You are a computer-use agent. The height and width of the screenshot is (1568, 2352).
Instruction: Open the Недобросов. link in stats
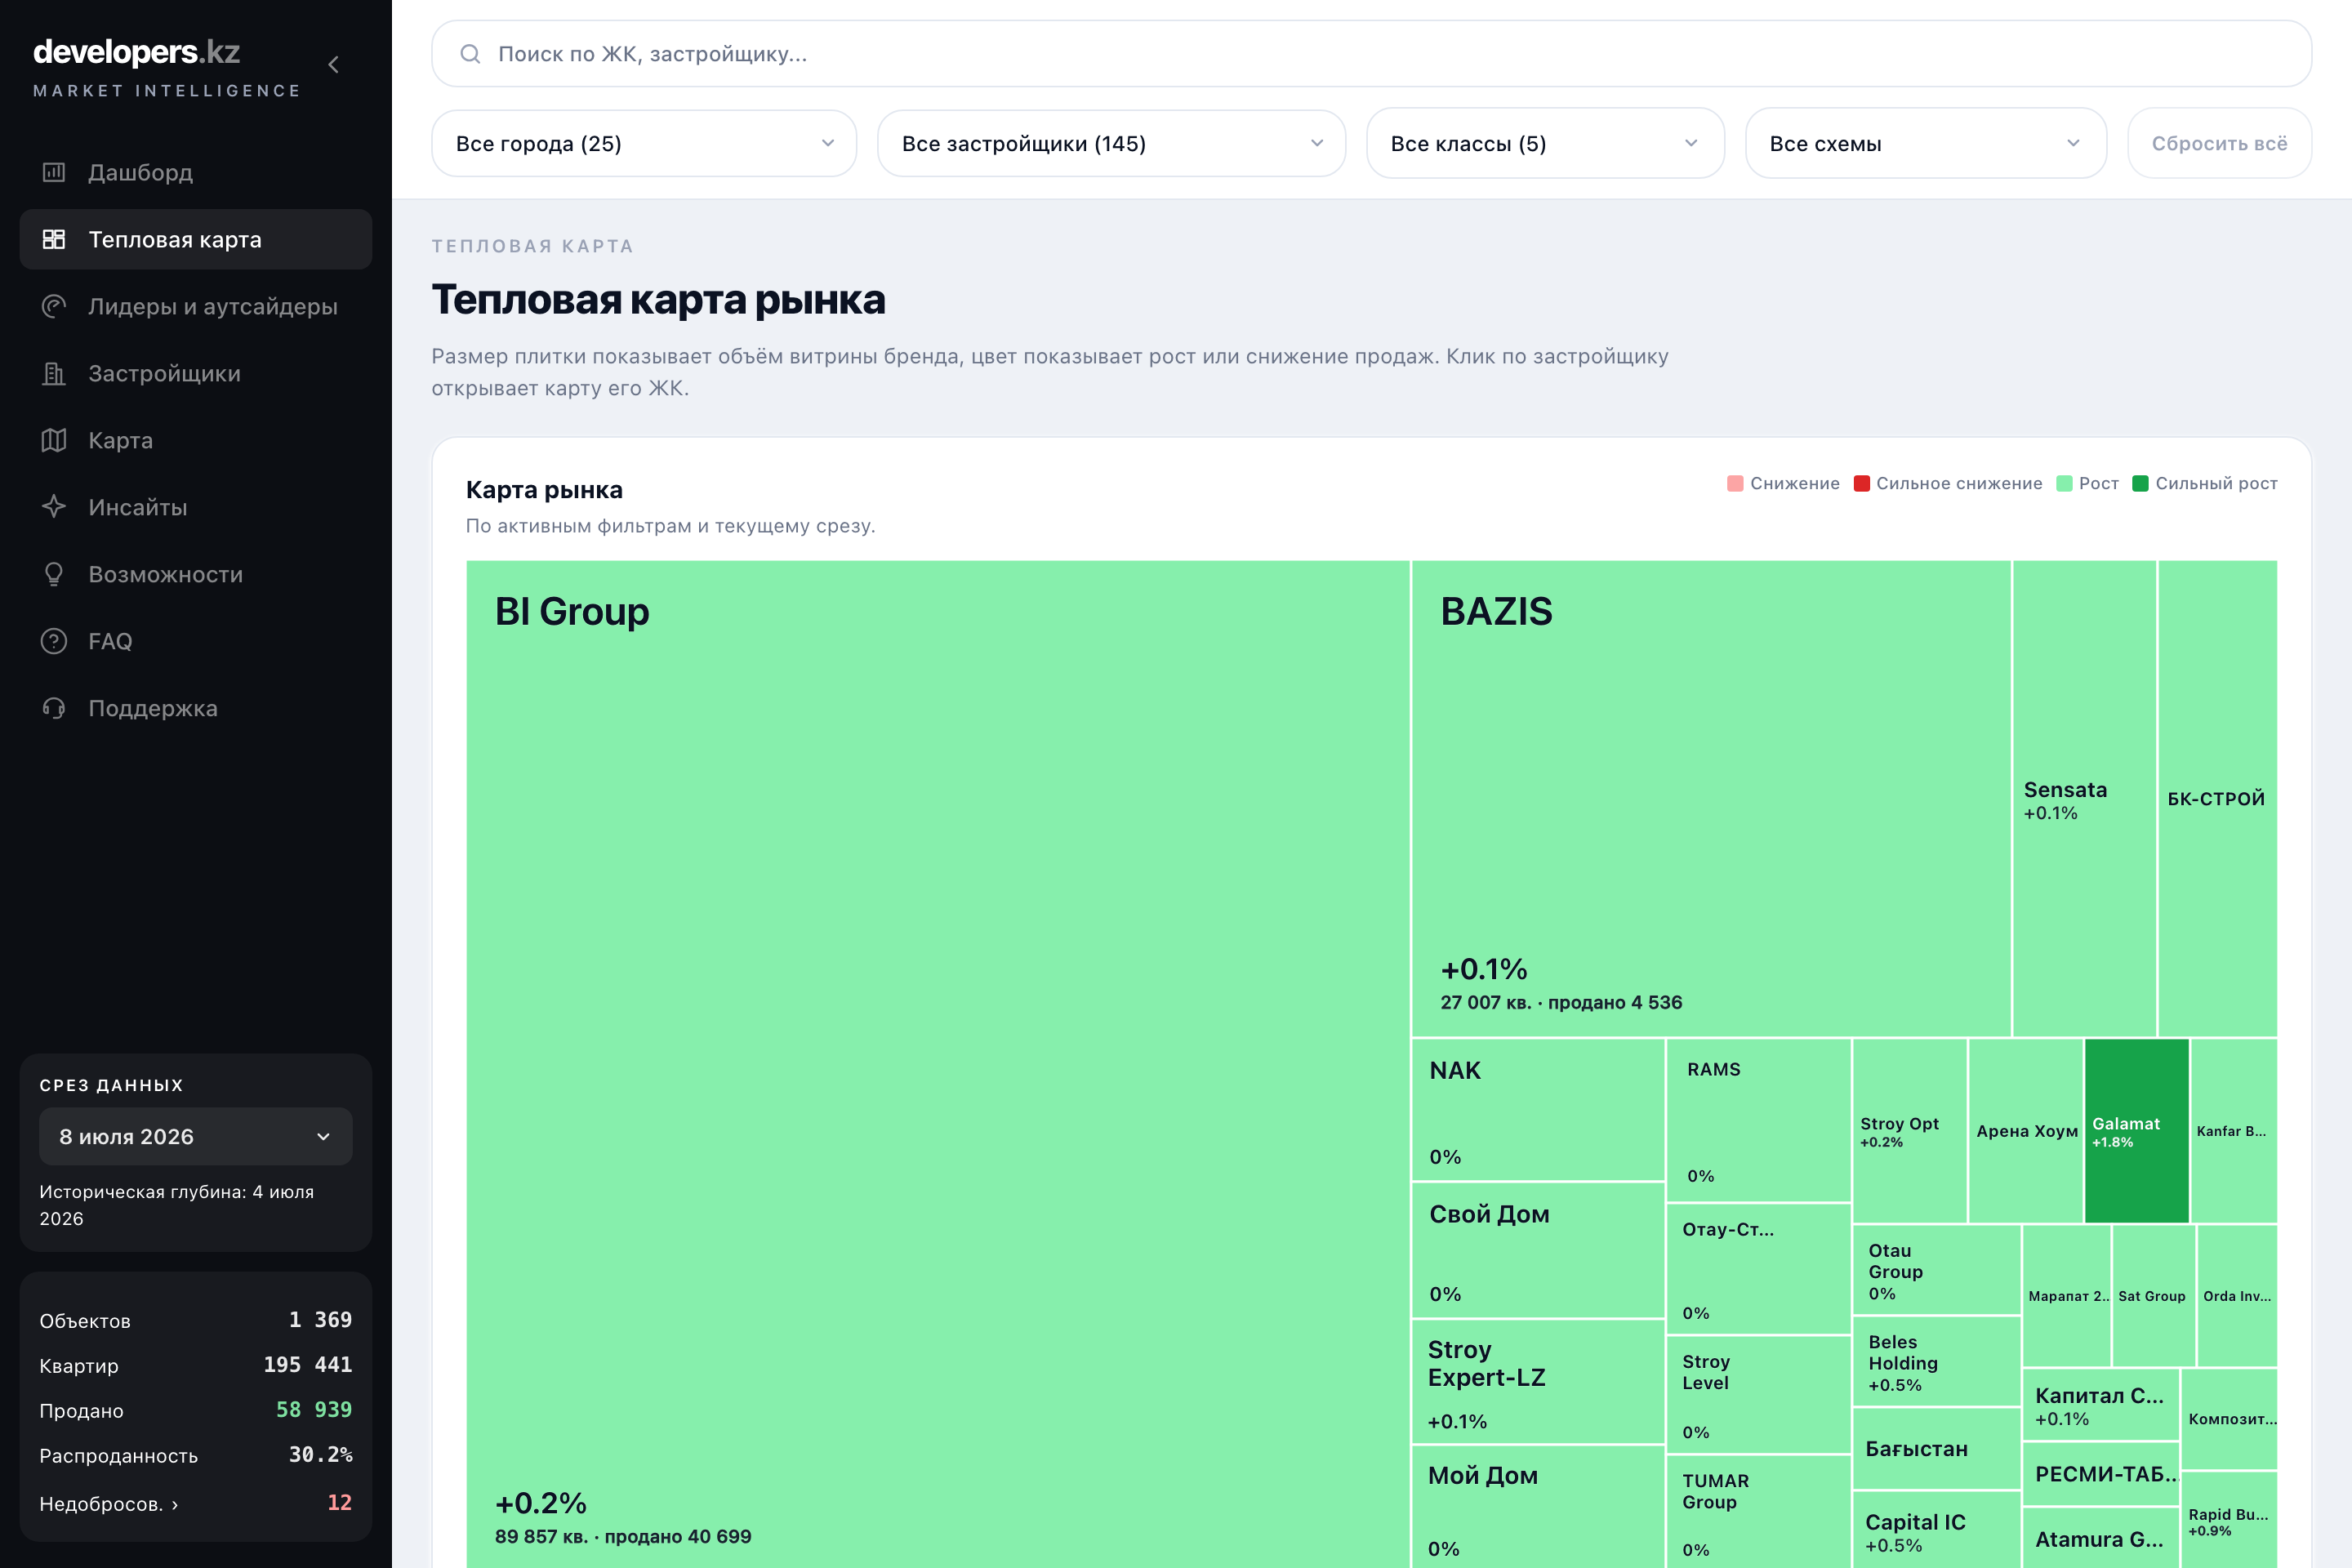pos(109,1504)
